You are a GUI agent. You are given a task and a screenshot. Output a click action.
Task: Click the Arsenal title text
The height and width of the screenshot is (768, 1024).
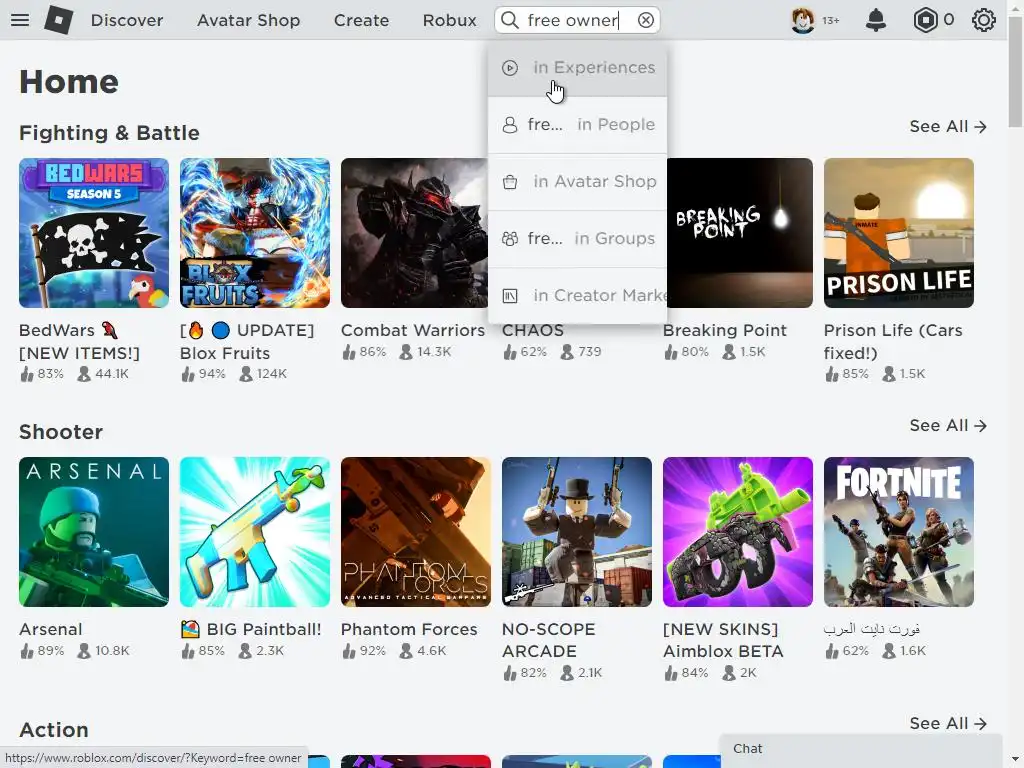(x=51, y=630)
